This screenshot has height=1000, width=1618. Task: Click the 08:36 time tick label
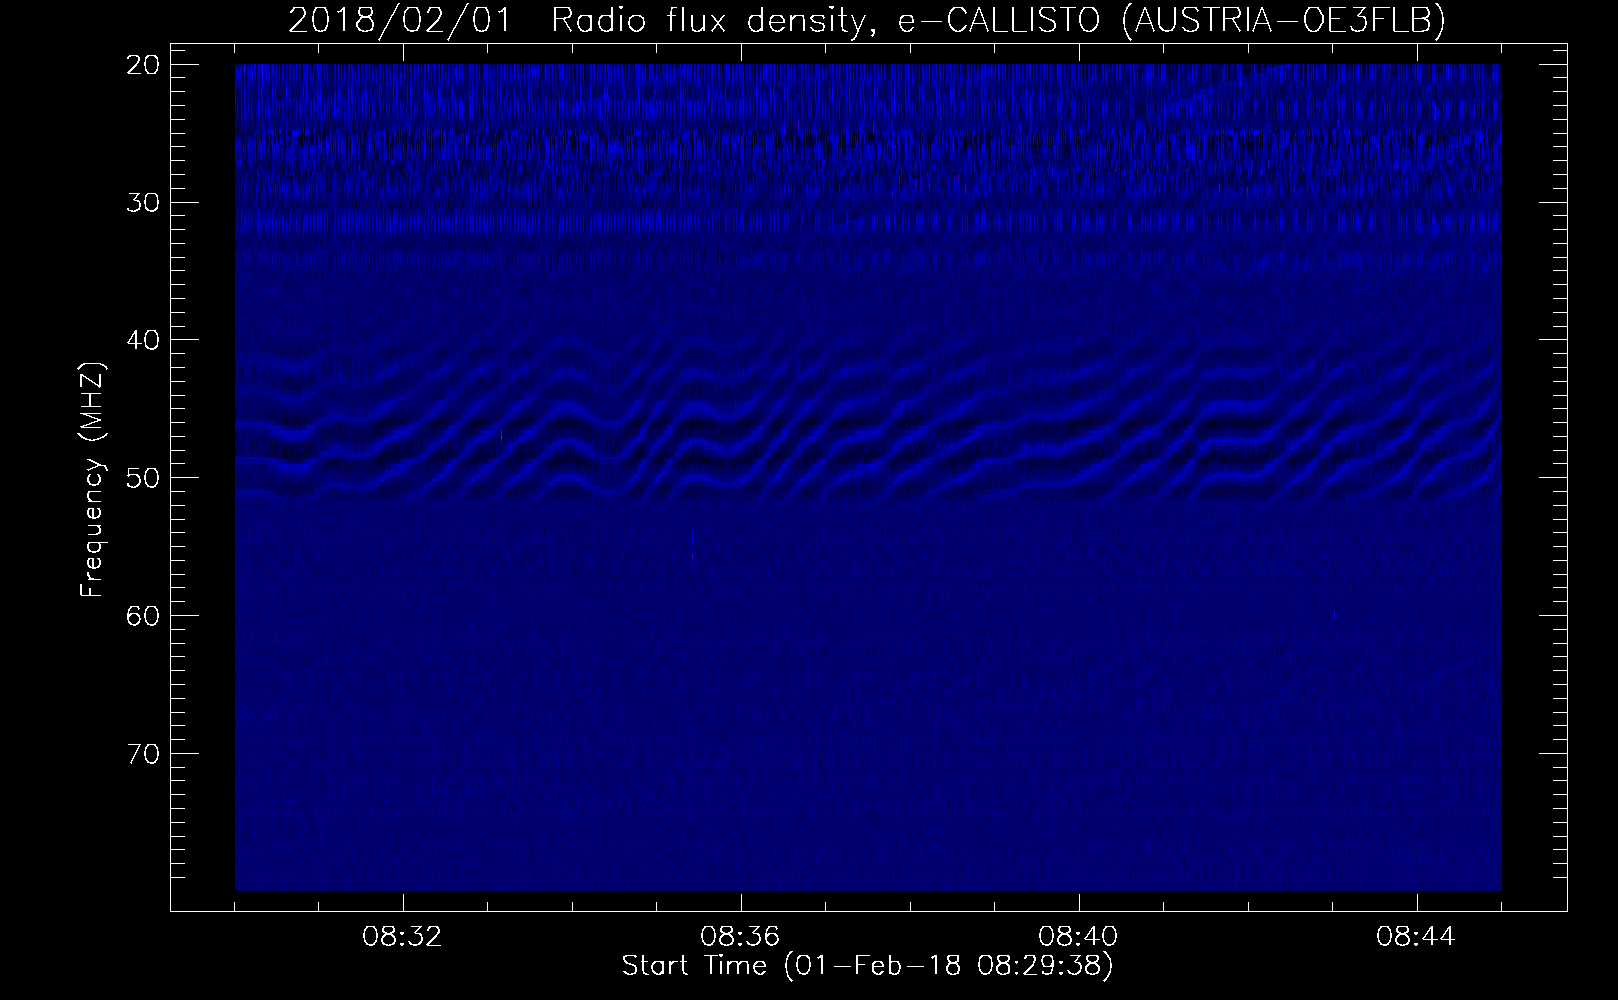click(741, 938)
